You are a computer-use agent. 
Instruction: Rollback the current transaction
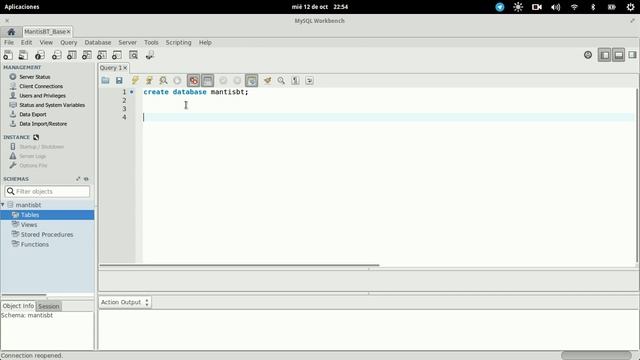pos(237,80)
